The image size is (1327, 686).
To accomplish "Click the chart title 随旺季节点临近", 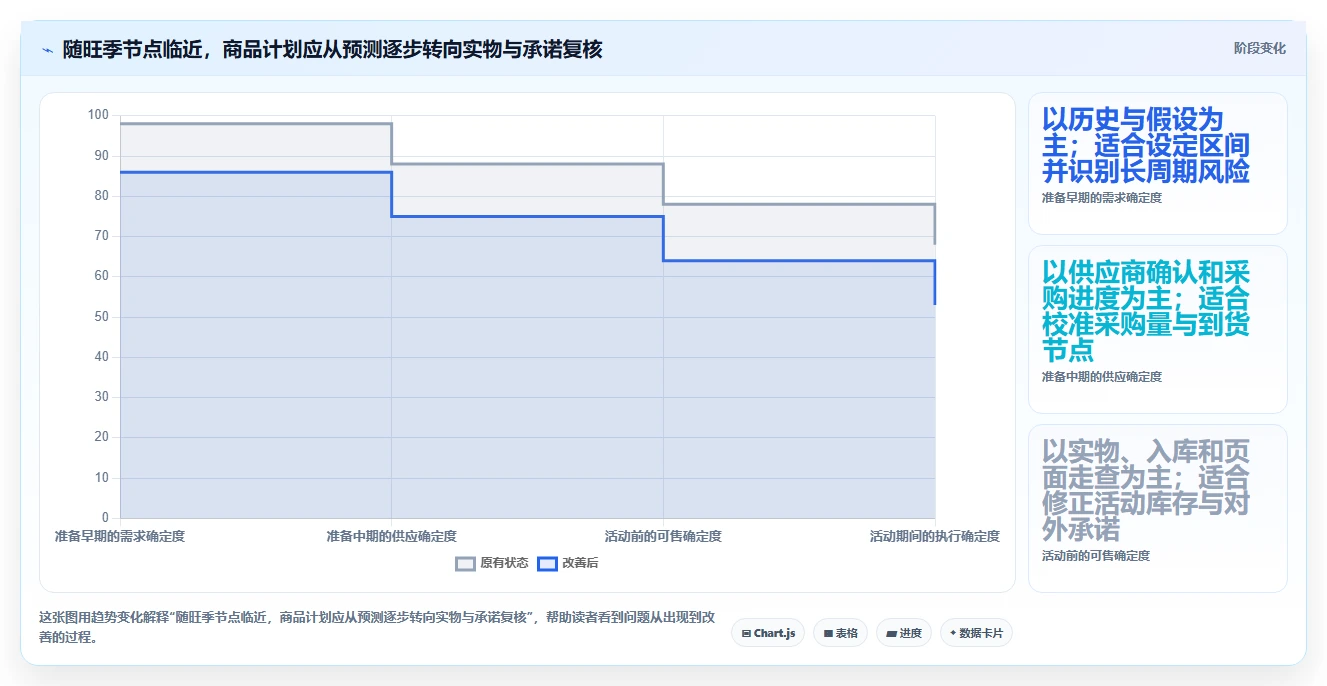I will 332,49.
